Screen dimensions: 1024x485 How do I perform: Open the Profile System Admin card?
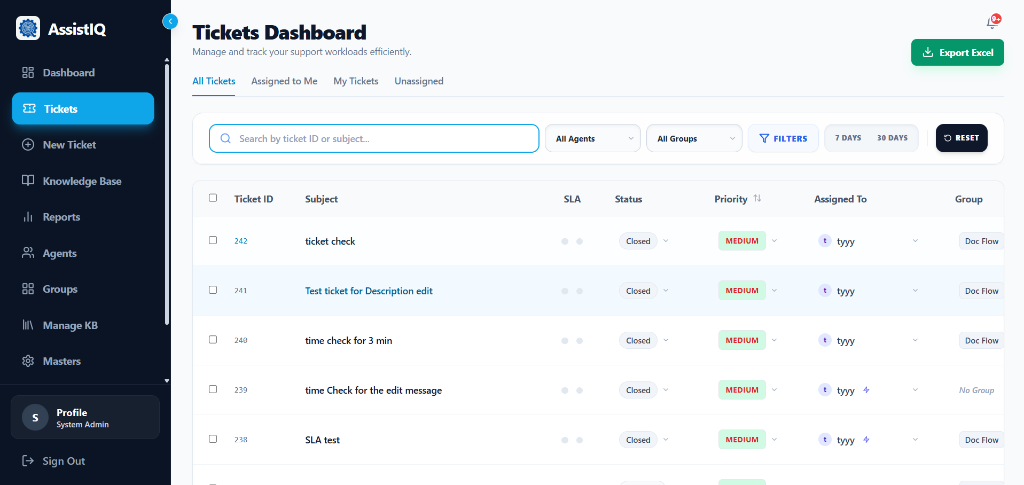coord(85,417)
